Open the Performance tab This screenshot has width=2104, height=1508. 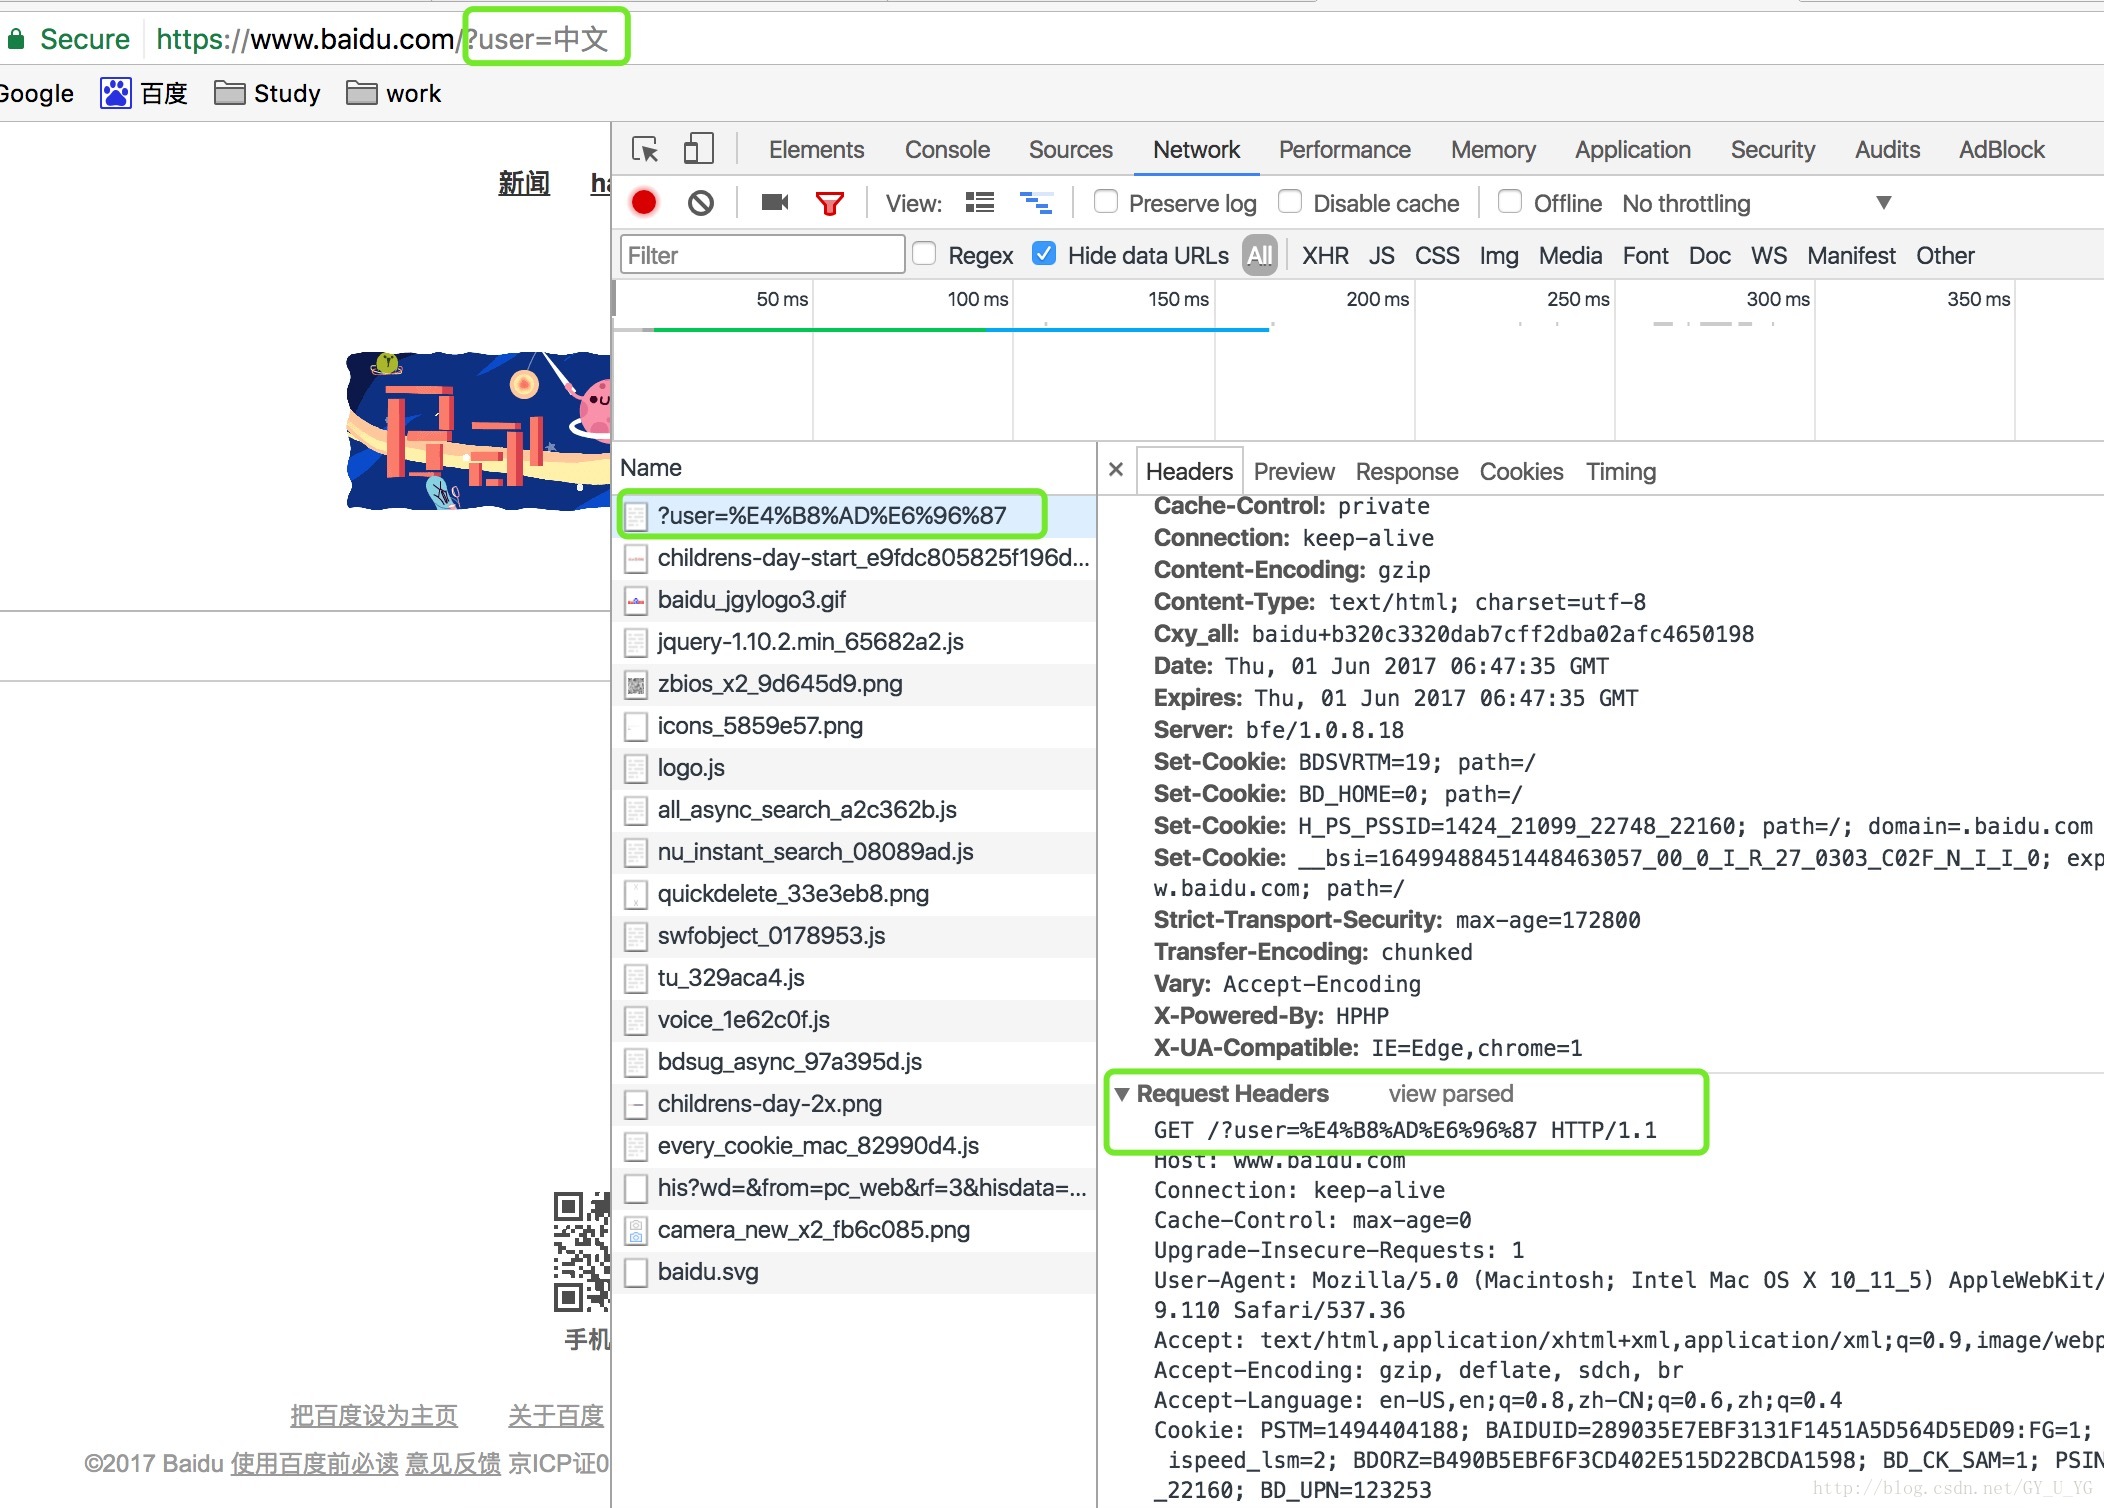[x=1344, y=150]
